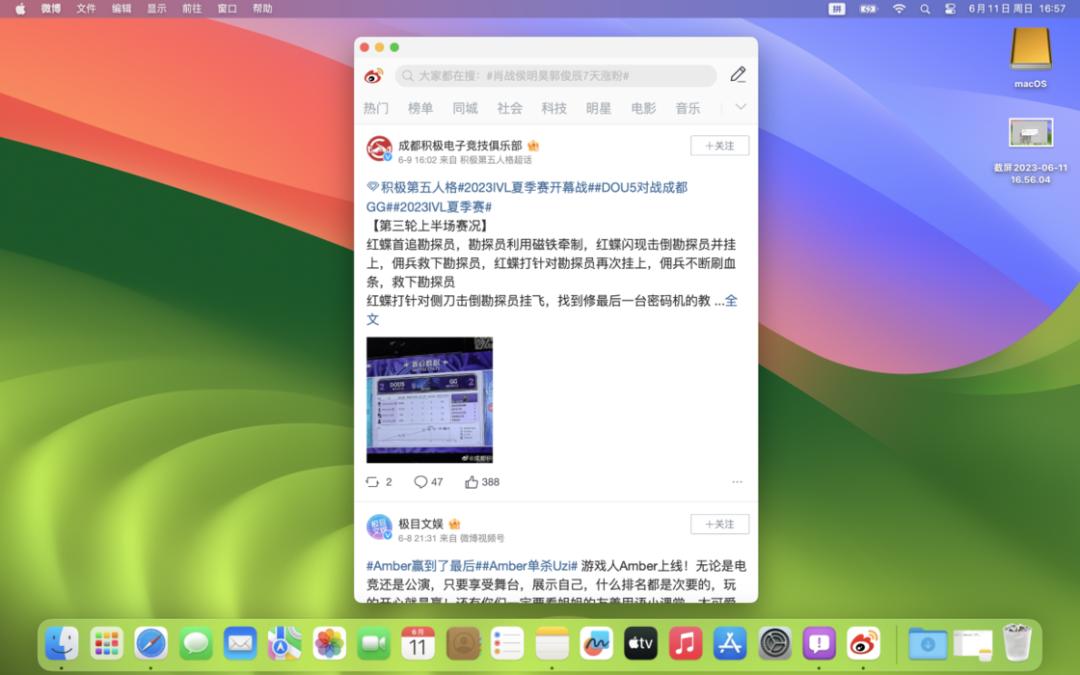
Task: Switch to the 科技 tab
Action: coord(554,108)
